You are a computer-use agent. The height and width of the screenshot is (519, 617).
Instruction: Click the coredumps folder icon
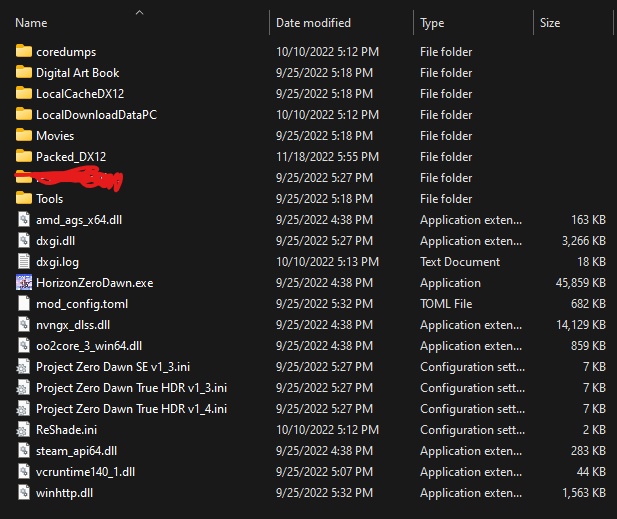coord(24,51)
